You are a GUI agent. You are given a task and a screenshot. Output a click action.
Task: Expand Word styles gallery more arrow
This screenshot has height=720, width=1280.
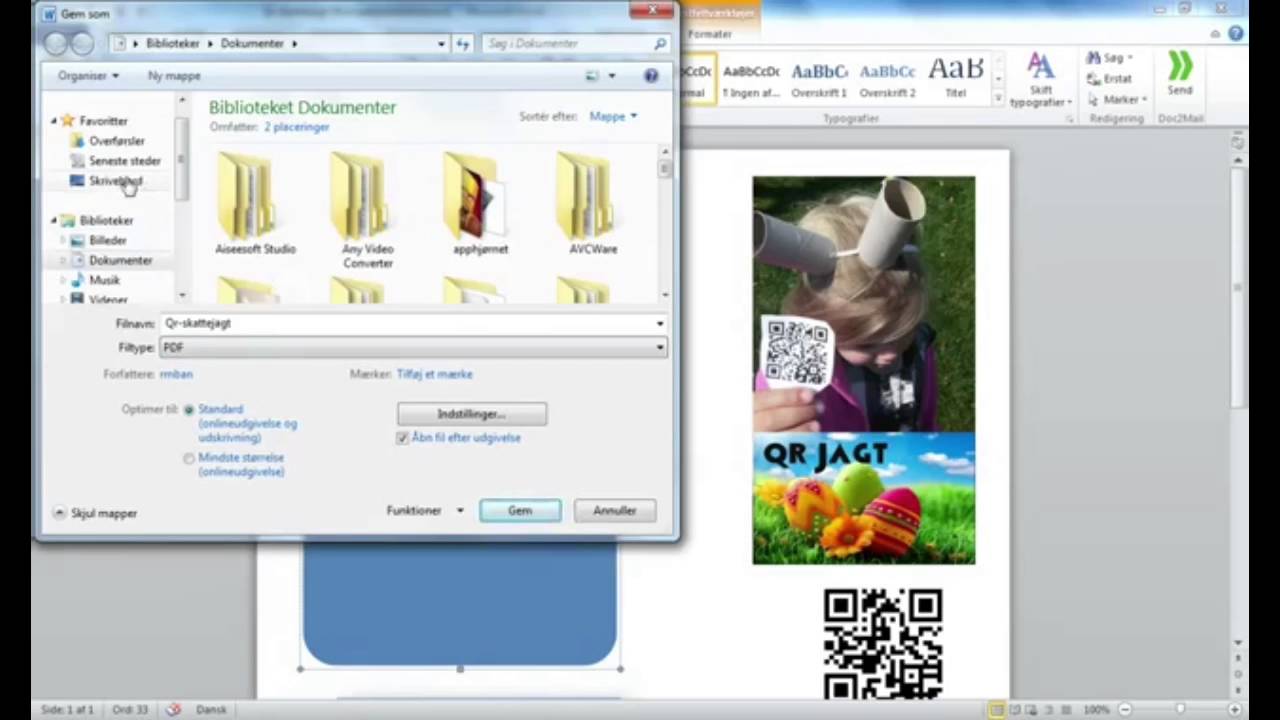point(998,98)
